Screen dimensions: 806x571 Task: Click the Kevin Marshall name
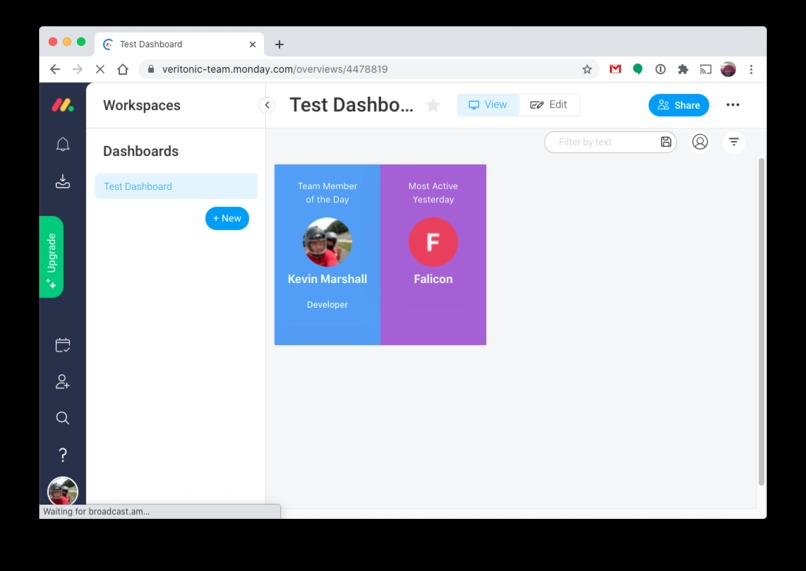point(327,279)
